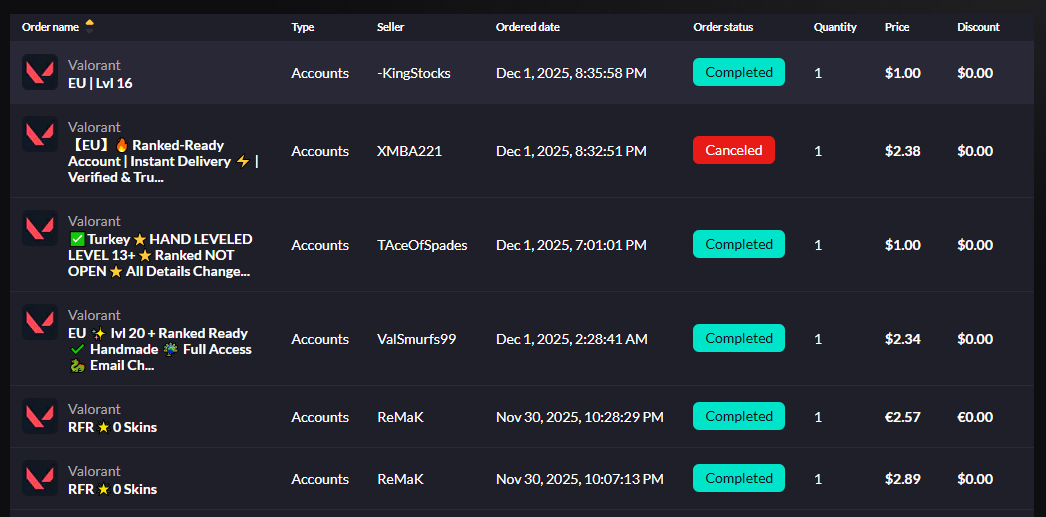
Task: Click date Nov 30, 2025, 10:07:13 PM
Action: click(580, 480)
